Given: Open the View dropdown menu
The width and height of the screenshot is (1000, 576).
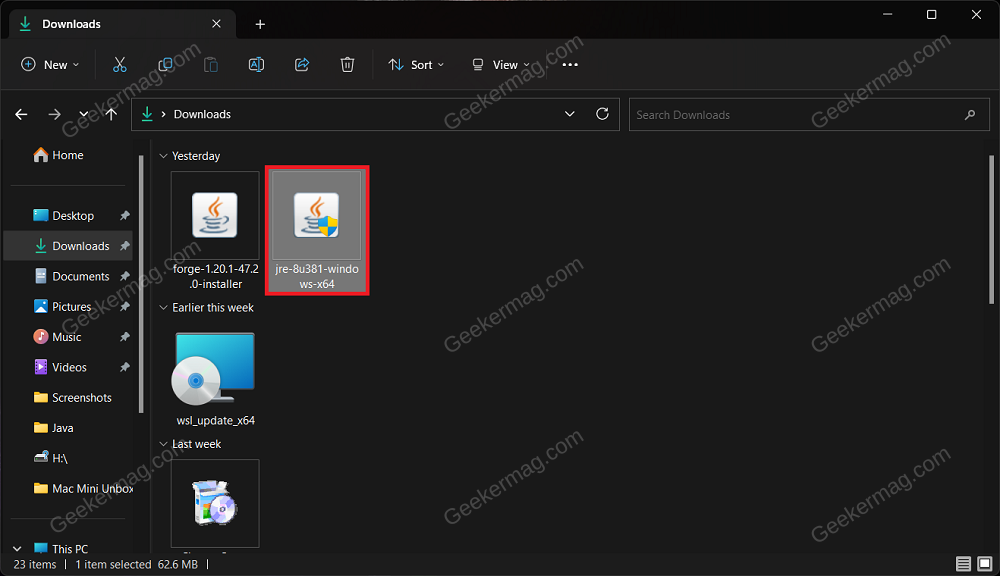Looking at the screenshot, I should [x=501, y=64].
